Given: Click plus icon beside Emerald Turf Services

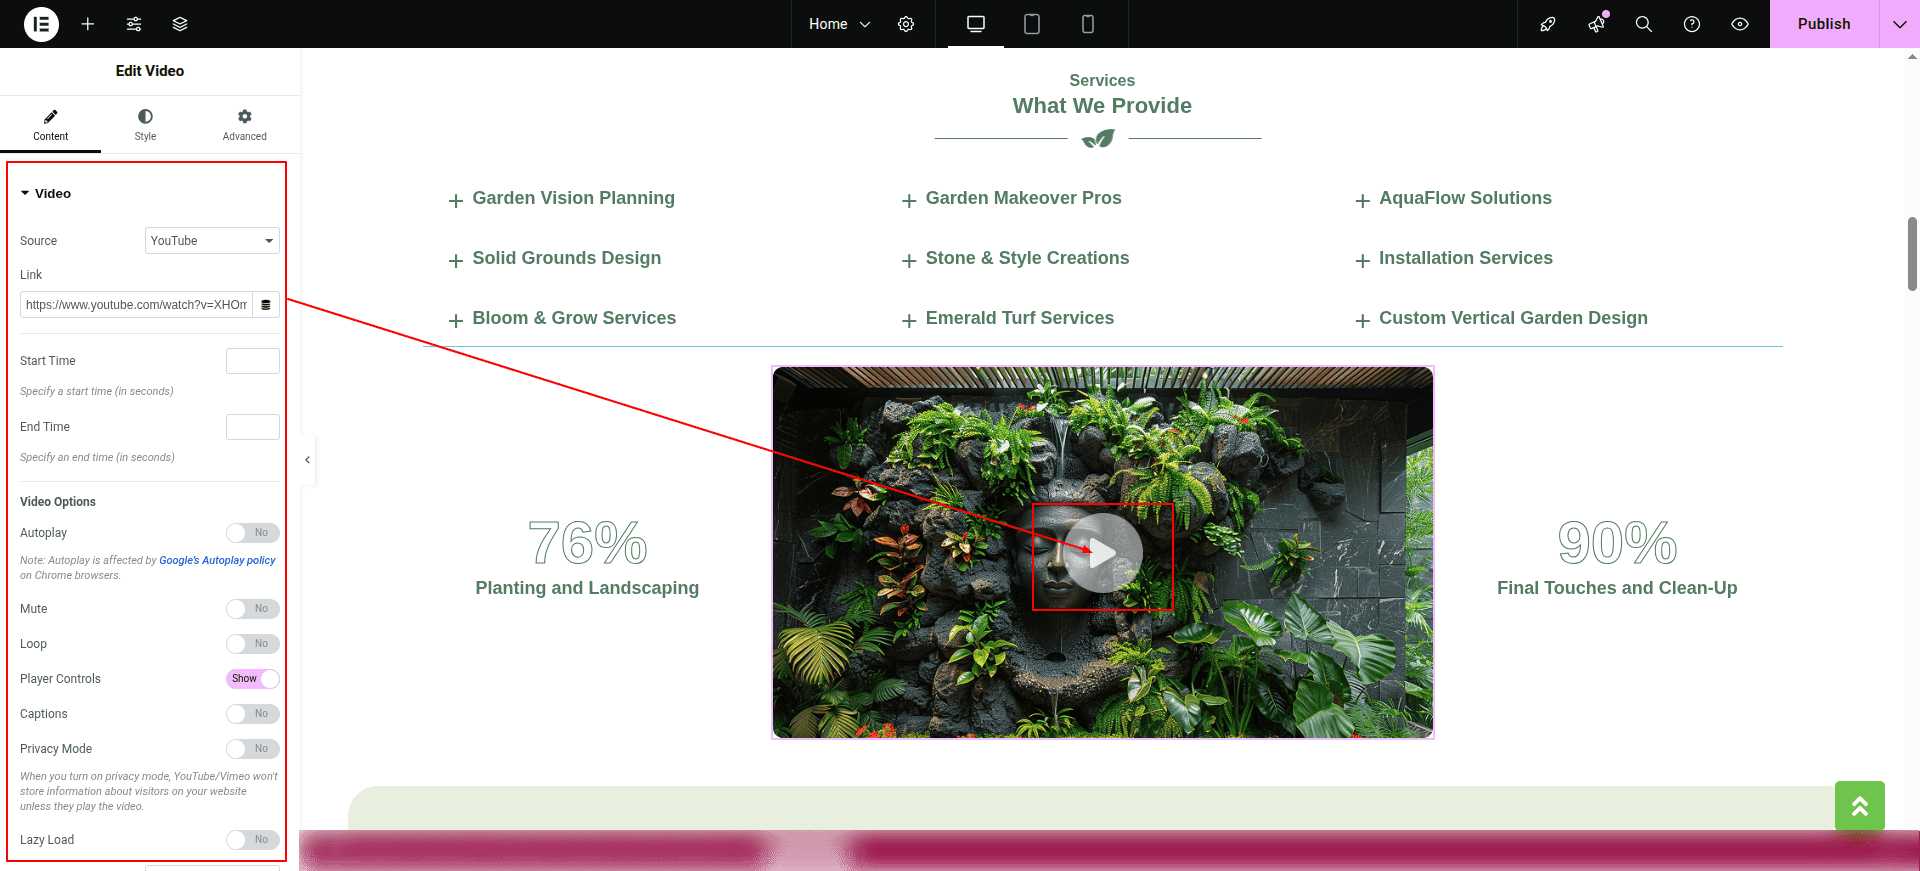Looking at the screenshot, I should (x=909, y=321).
